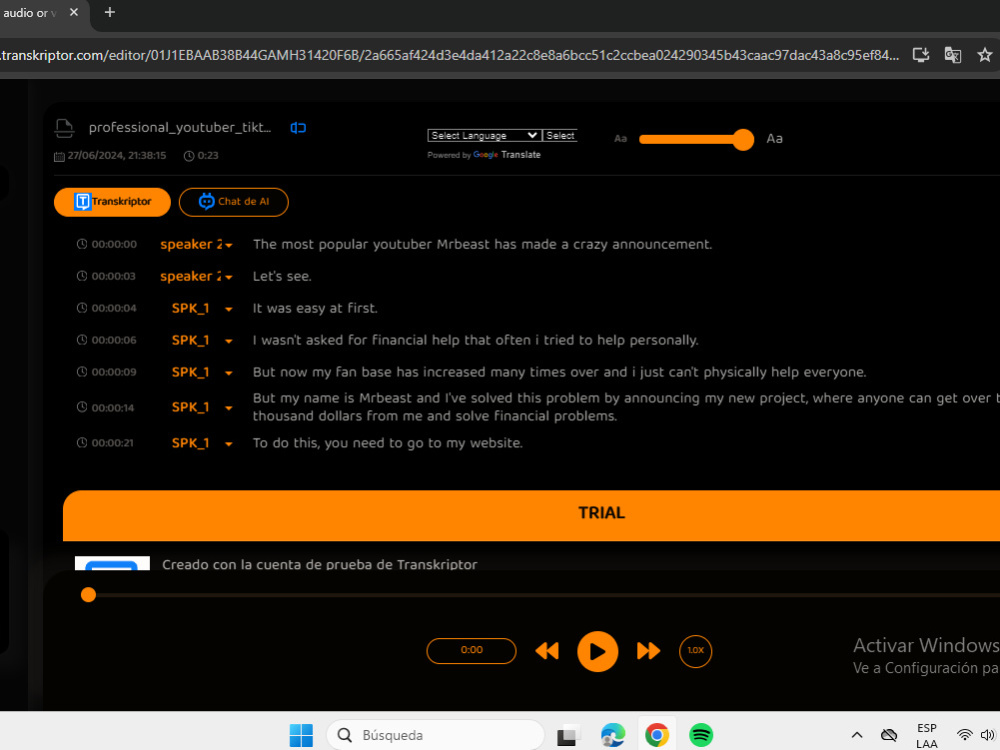The height and width of the screenshot is (750, 1000).
Task: Click the Google Translate icon in the address bar
Action: point(953,55)
